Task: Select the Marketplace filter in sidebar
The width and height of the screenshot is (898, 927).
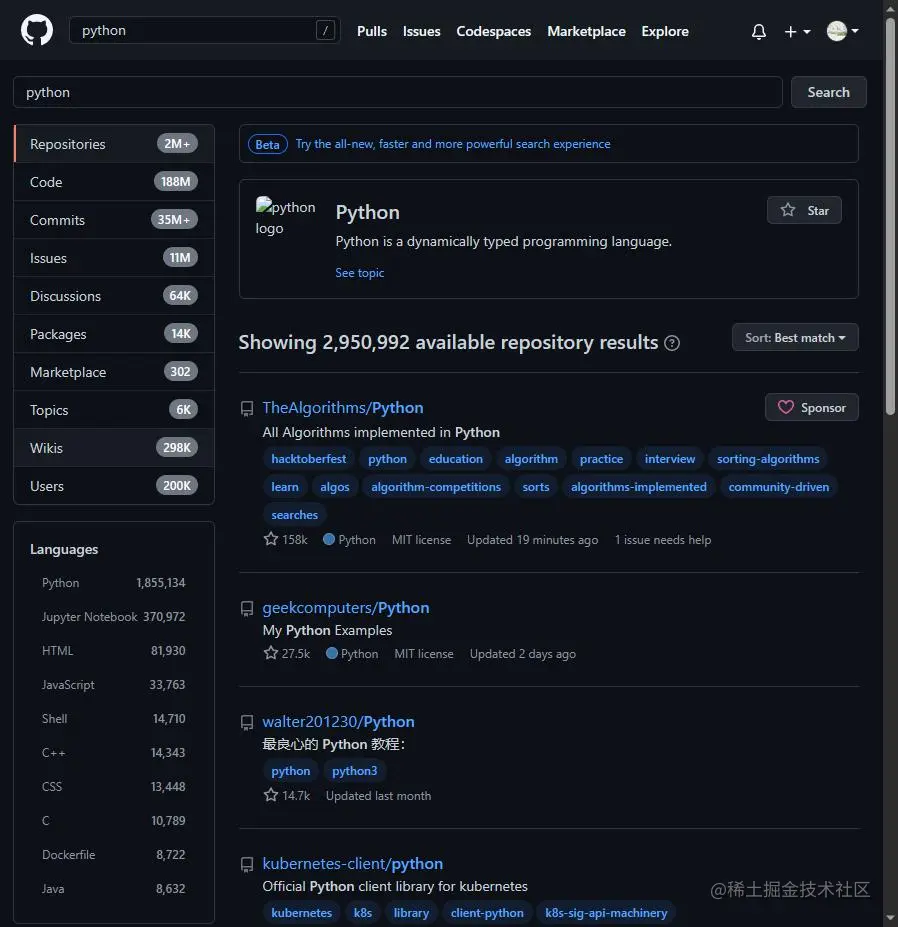Action: pyautogui.click(x=114, y=372)
